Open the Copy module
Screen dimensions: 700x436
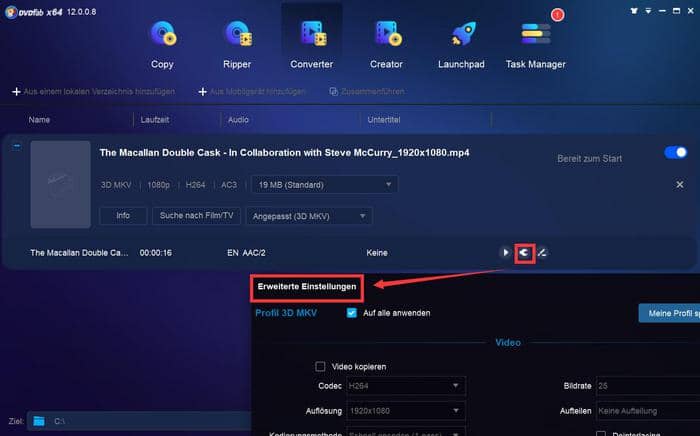[162, 44]
